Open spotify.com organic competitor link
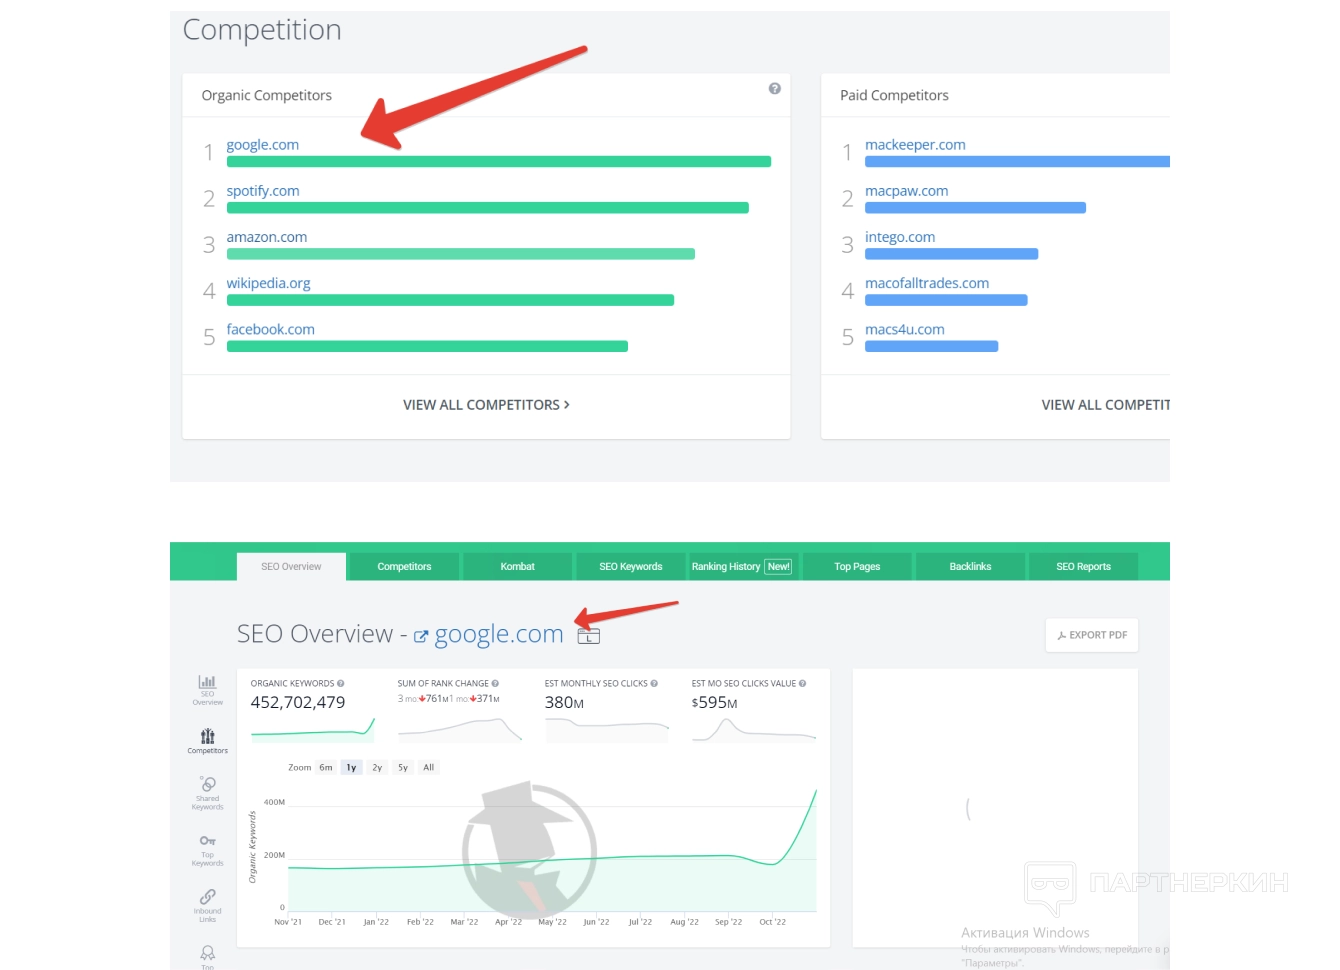The height and width of the screenshot is (970, 1340). tap(263, 191)
